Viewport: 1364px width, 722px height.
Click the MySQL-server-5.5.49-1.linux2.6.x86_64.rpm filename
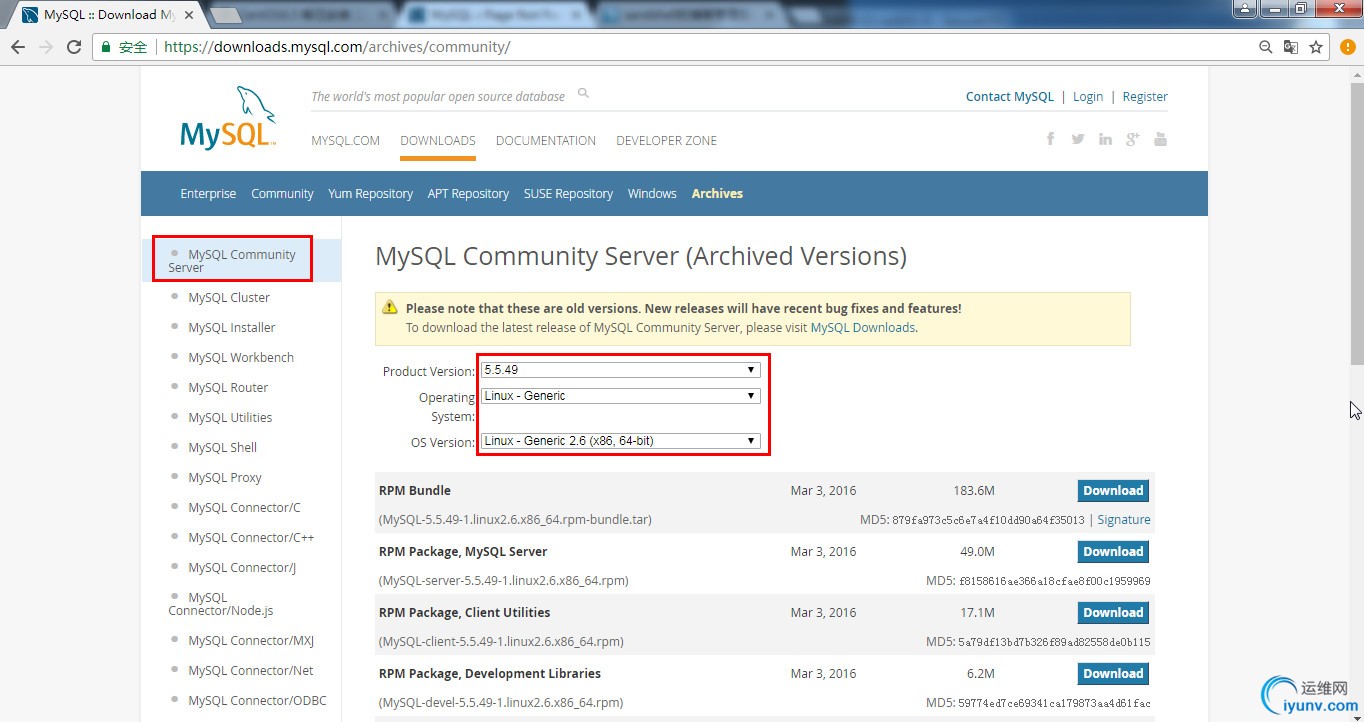pyautogui.click(x=504, y=581)
